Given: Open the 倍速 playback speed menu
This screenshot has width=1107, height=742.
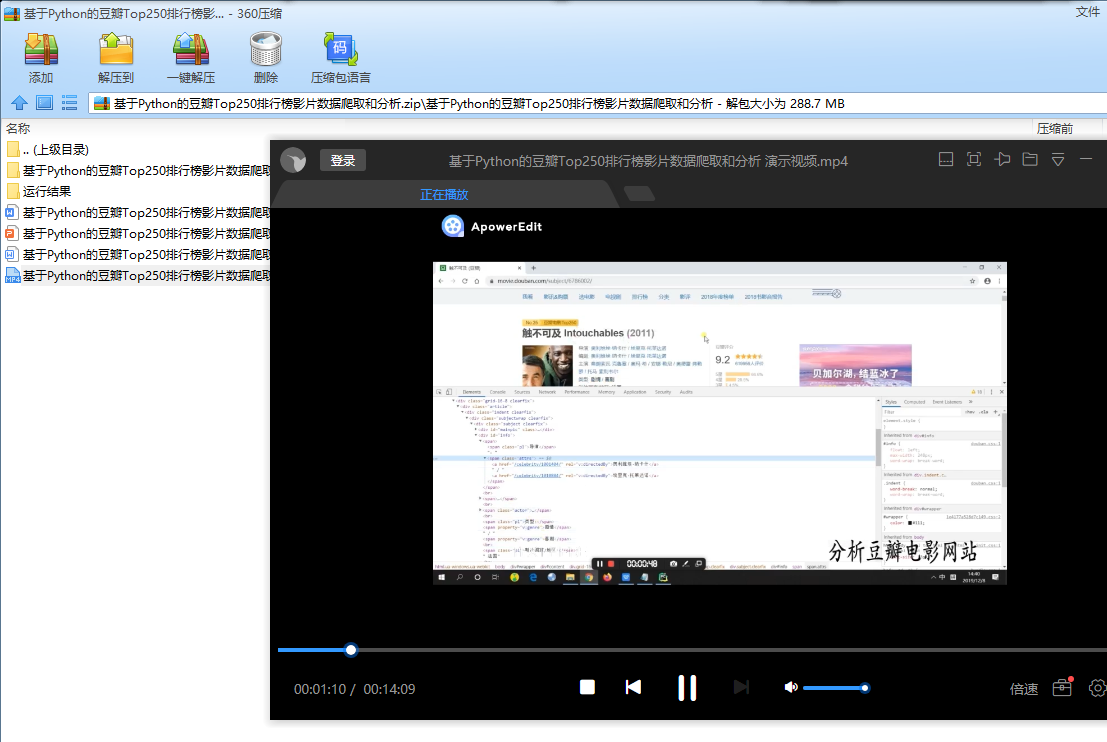Looking at the screenshot, I should click(x=1024, y=689).
